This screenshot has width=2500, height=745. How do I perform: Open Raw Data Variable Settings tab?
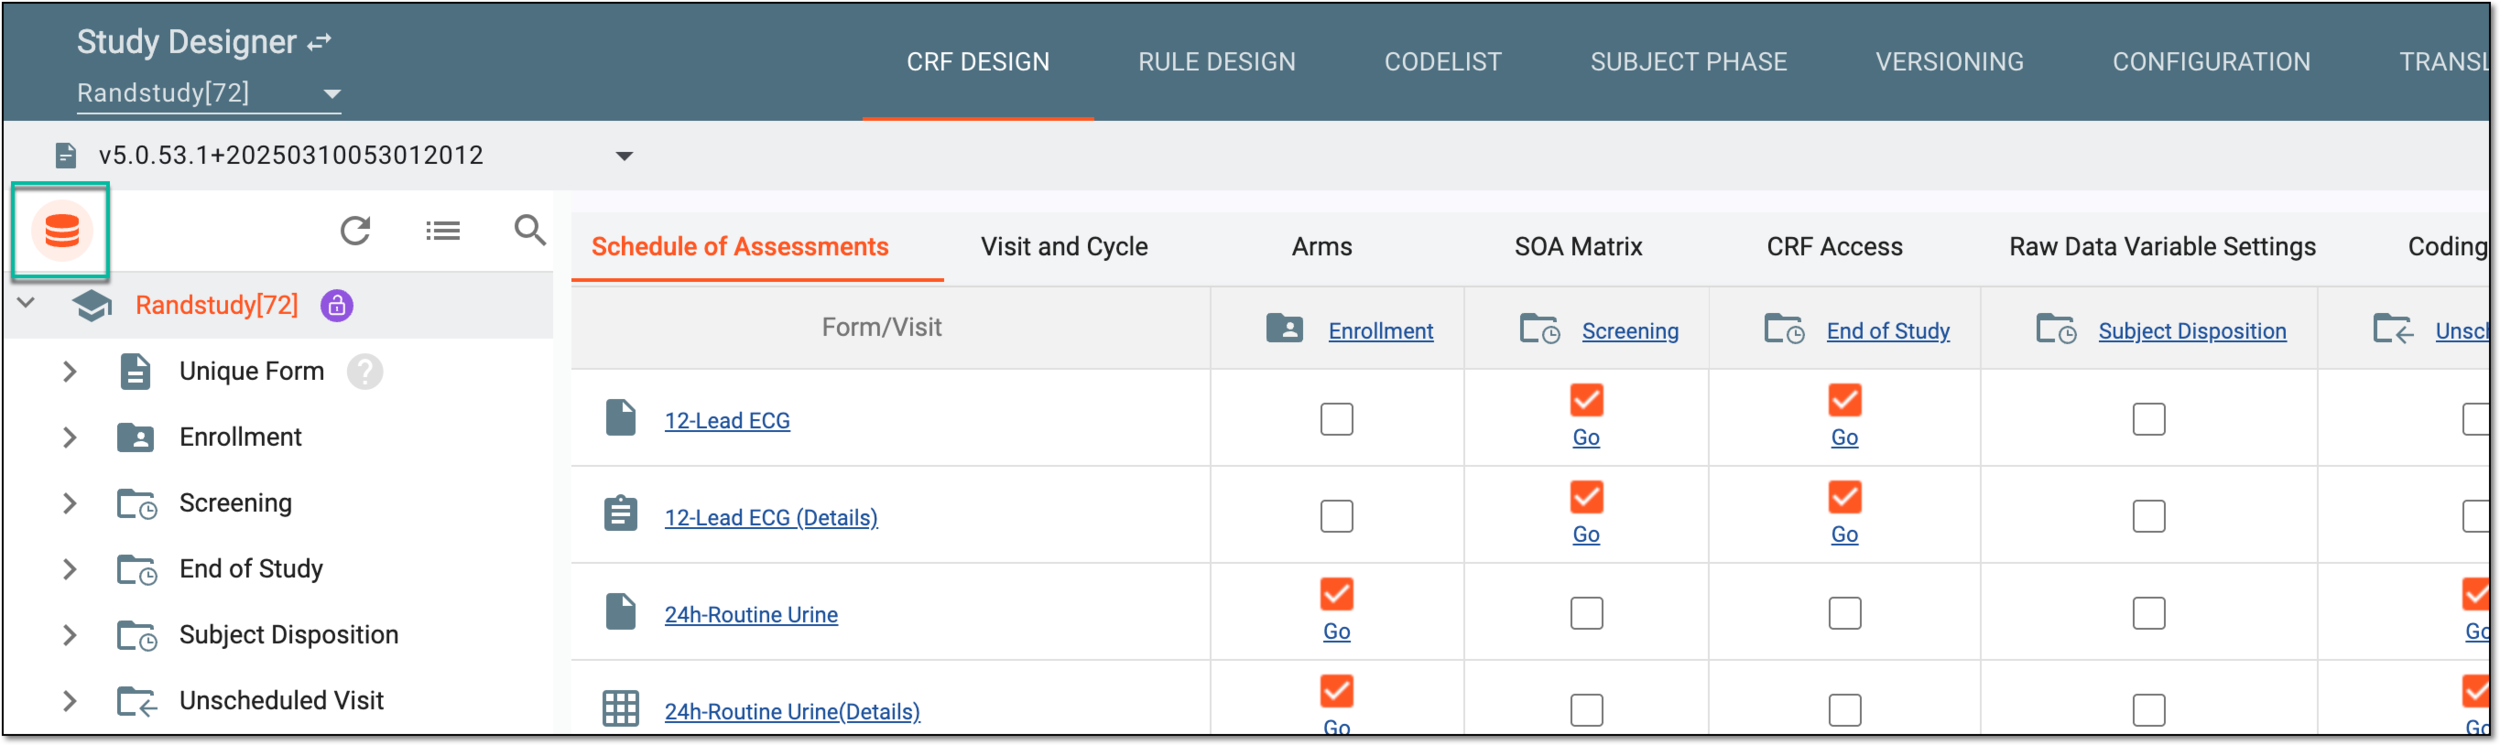(x=2162, y=247)
